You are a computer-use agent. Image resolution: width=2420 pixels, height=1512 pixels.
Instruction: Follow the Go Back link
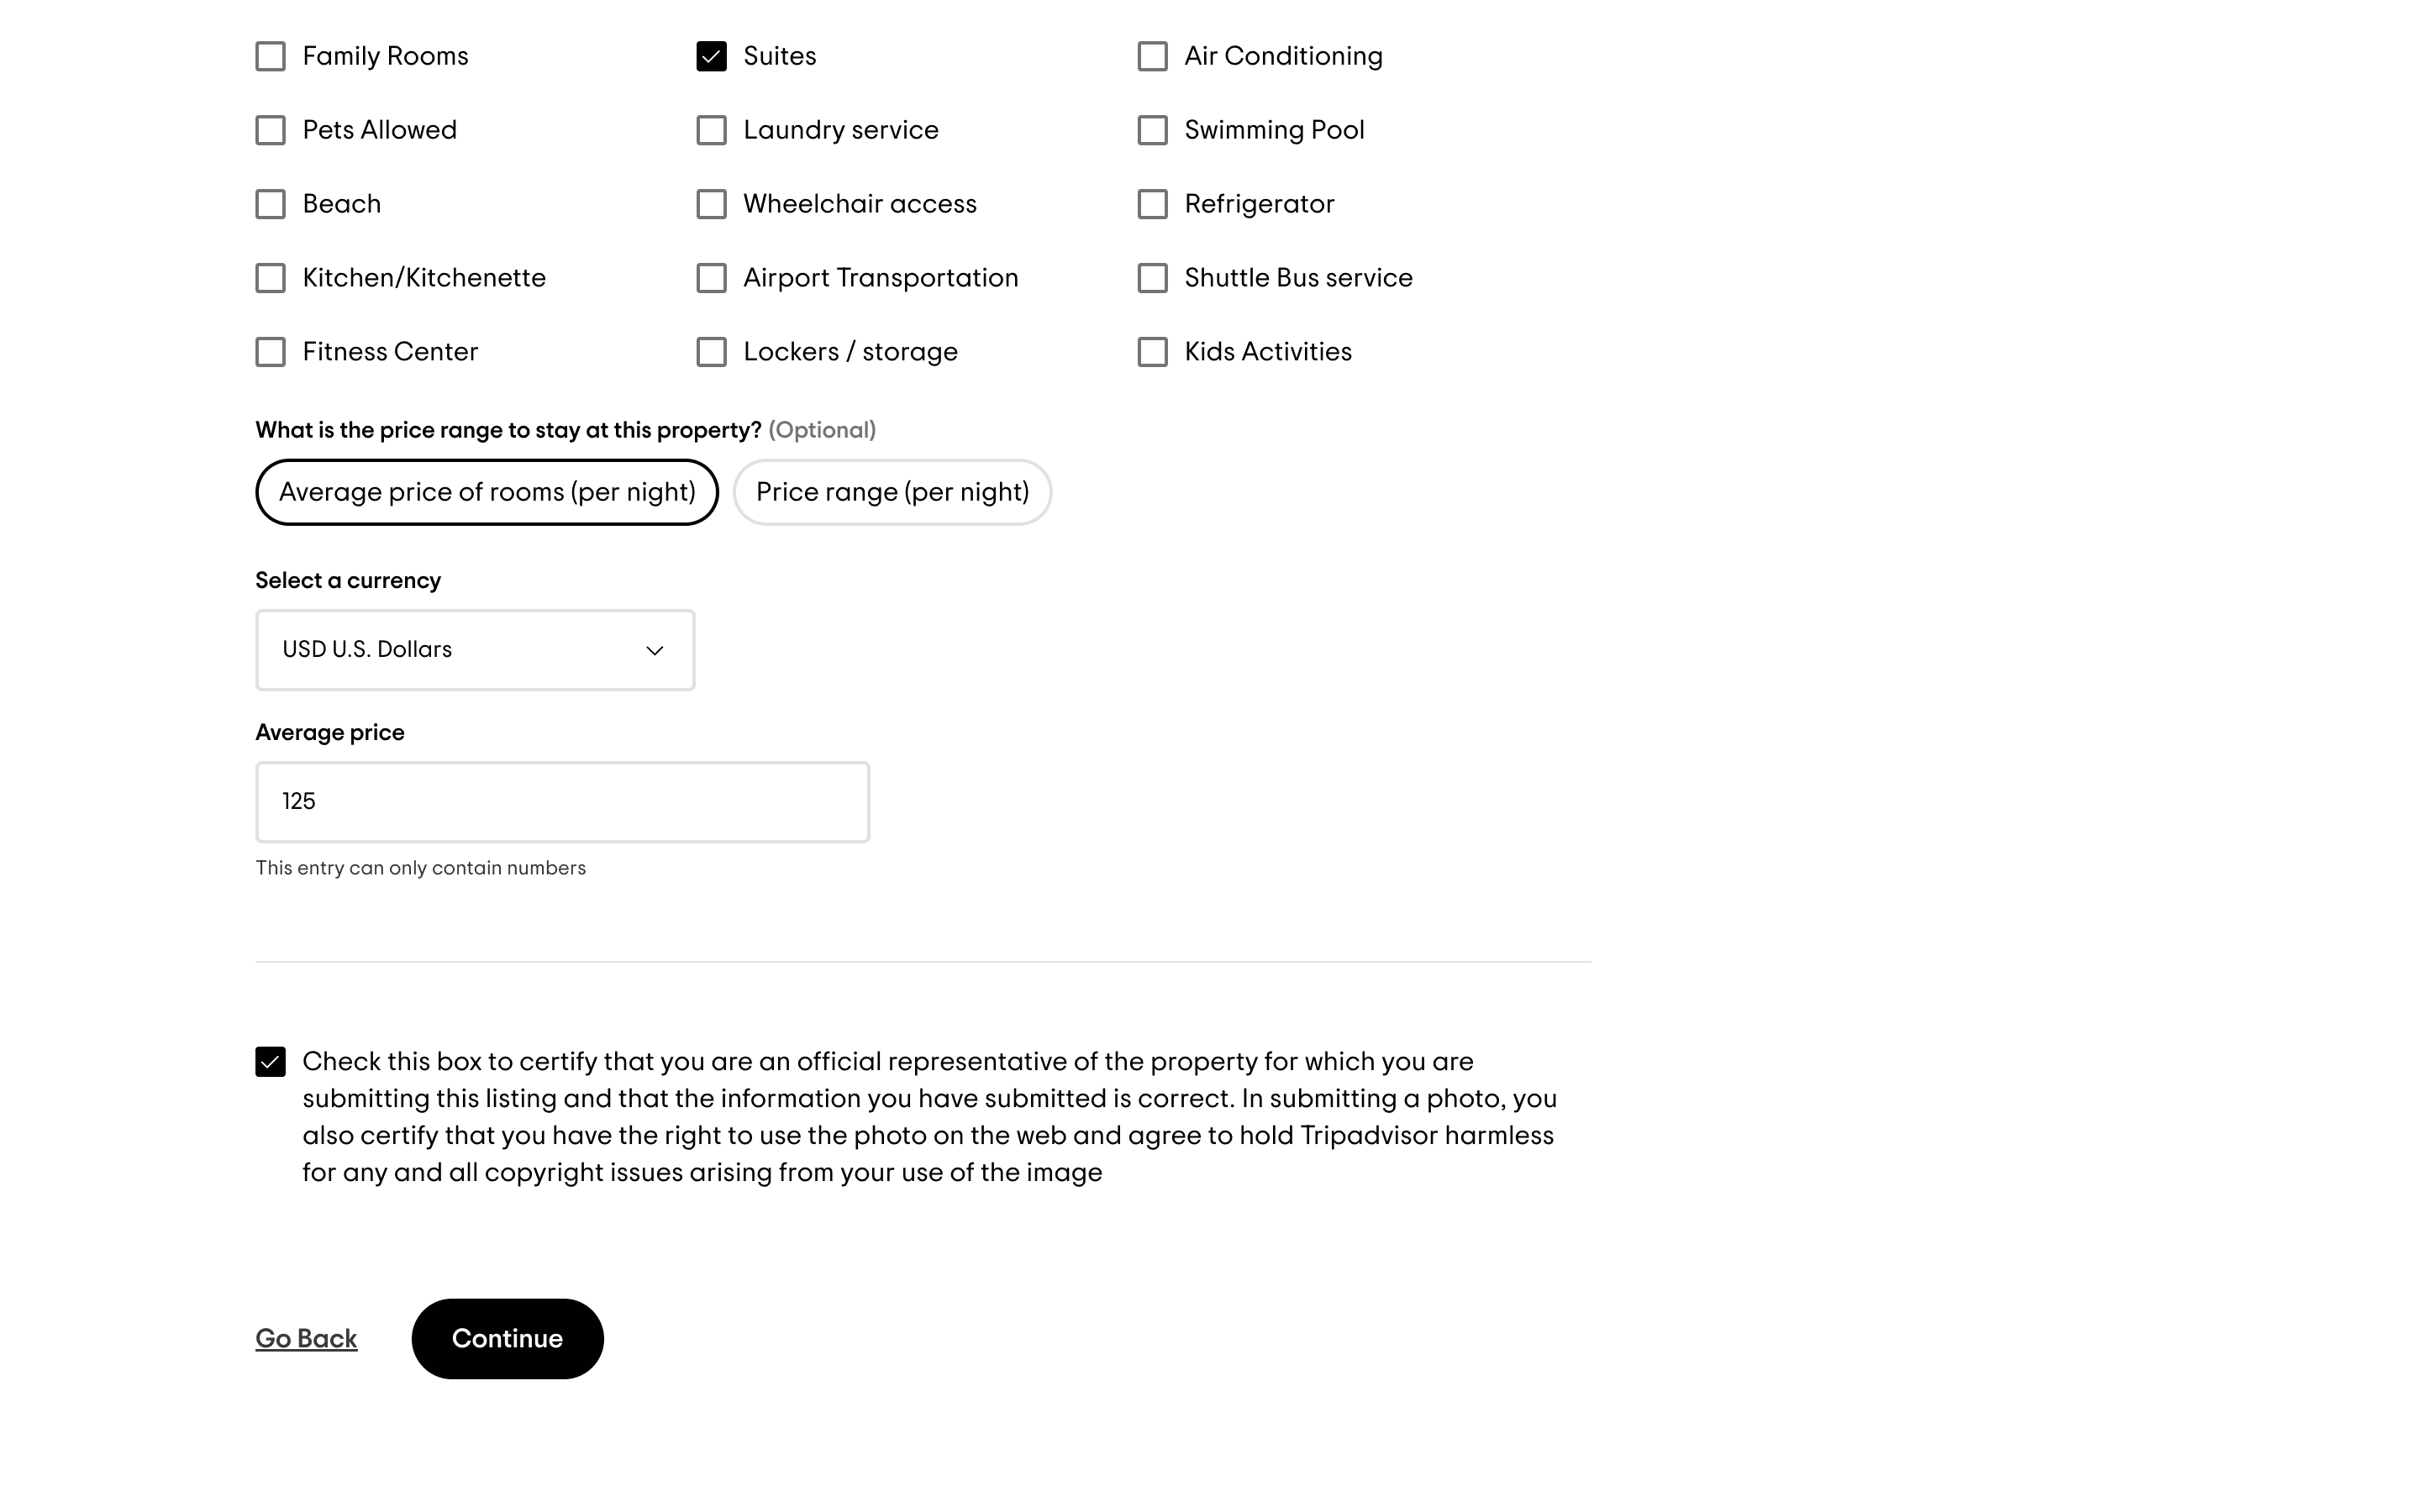point(306,1339)
